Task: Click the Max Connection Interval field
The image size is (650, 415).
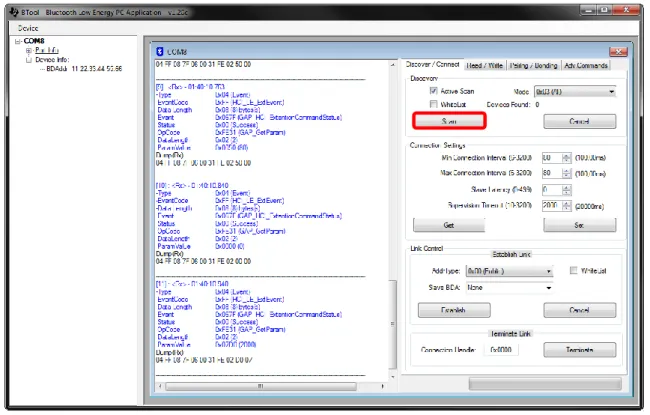Action: 552,173
